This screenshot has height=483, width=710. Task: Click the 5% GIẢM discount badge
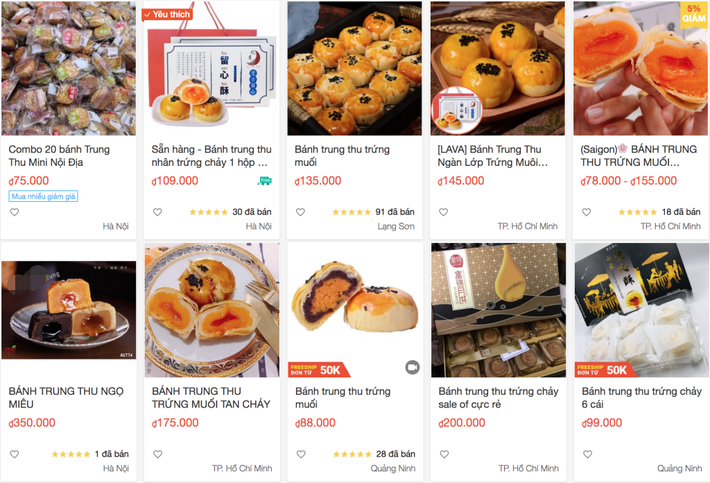pos(696,14)
